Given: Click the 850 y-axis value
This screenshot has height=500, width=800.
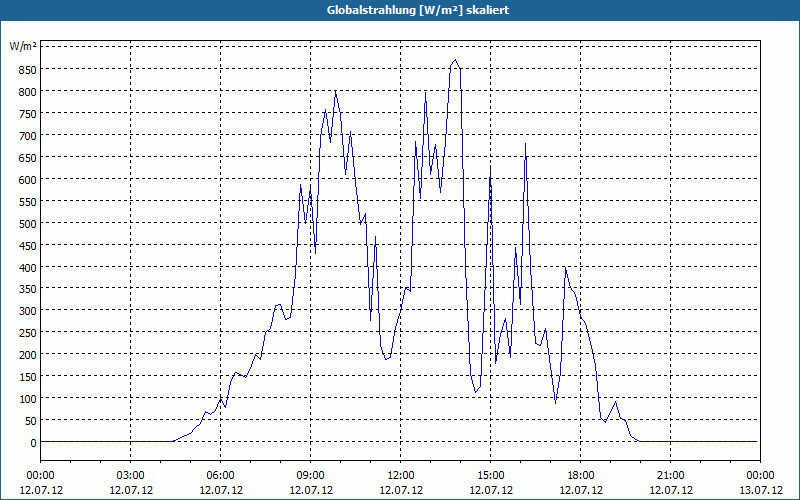Looking at the screenshot, I should click(x=28, y=69).
